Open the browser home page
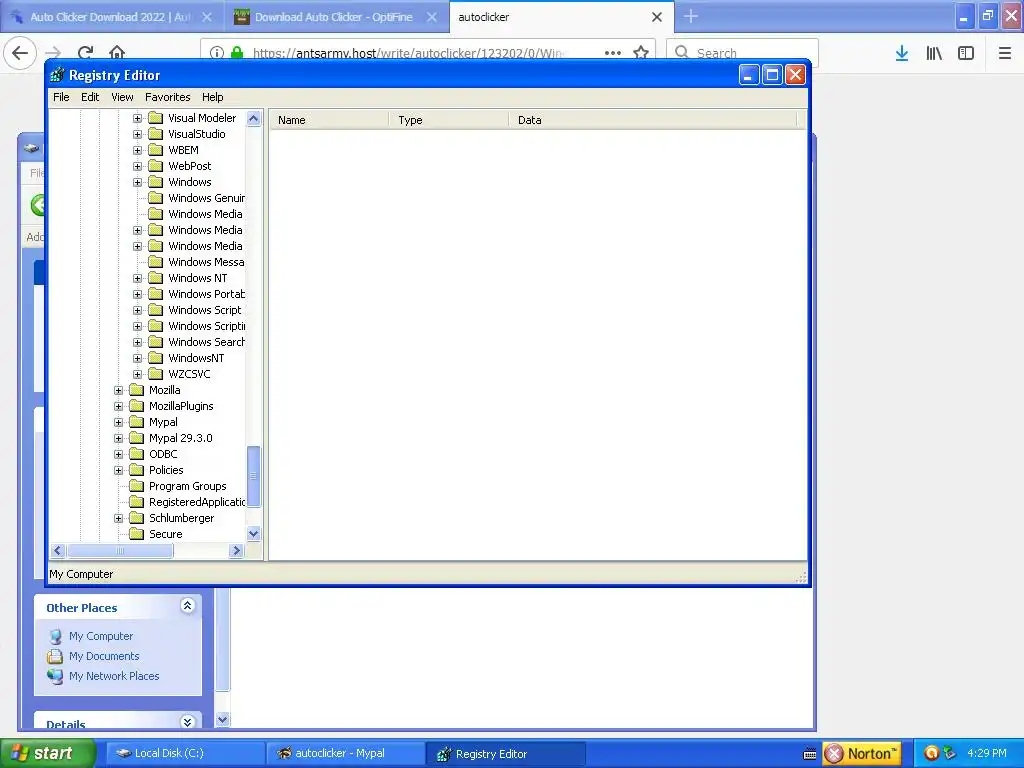 pyautogui.click(x=117, y=52)
